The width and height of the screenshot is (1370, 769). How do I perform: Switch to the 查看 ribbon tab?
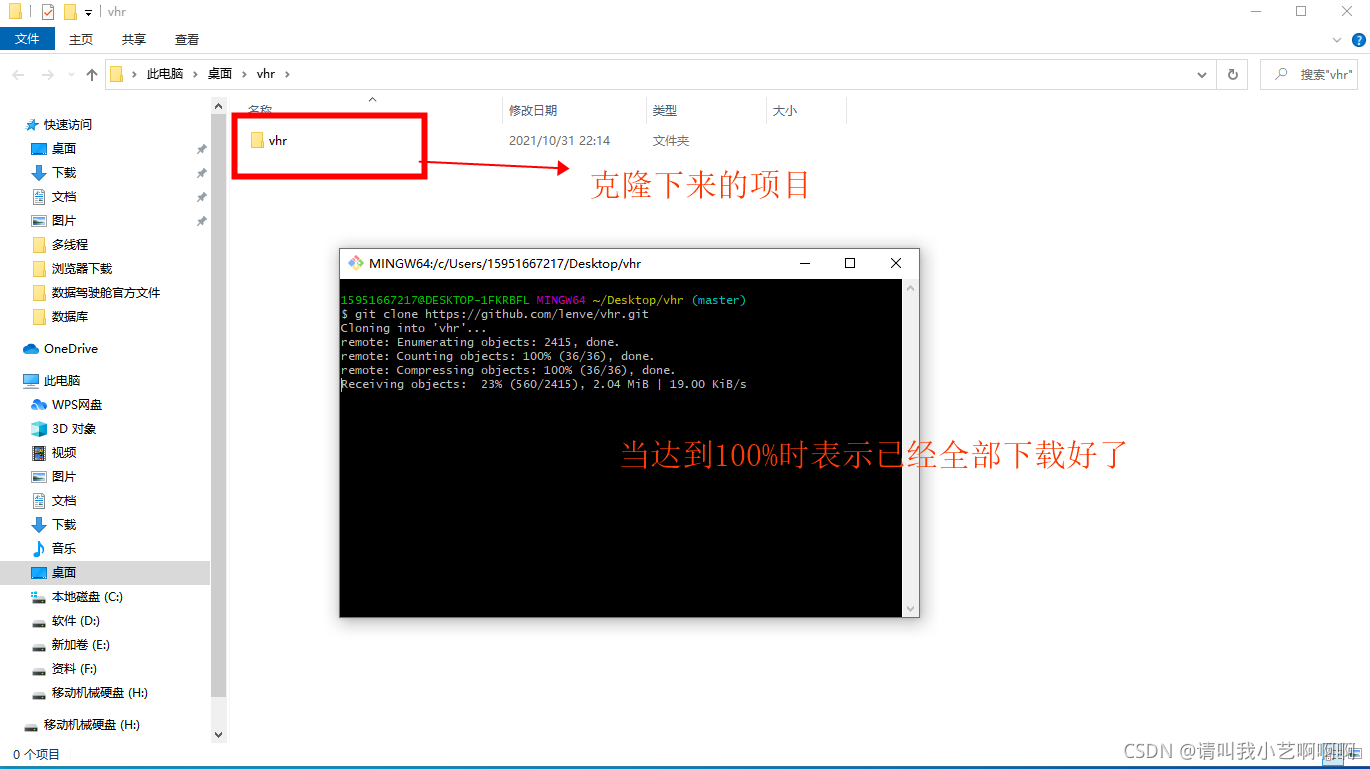pos(187,39)
